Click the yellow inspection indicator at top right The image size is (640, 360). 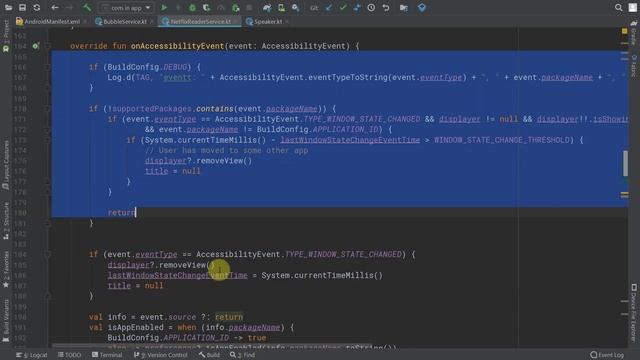tap(624, 31)
